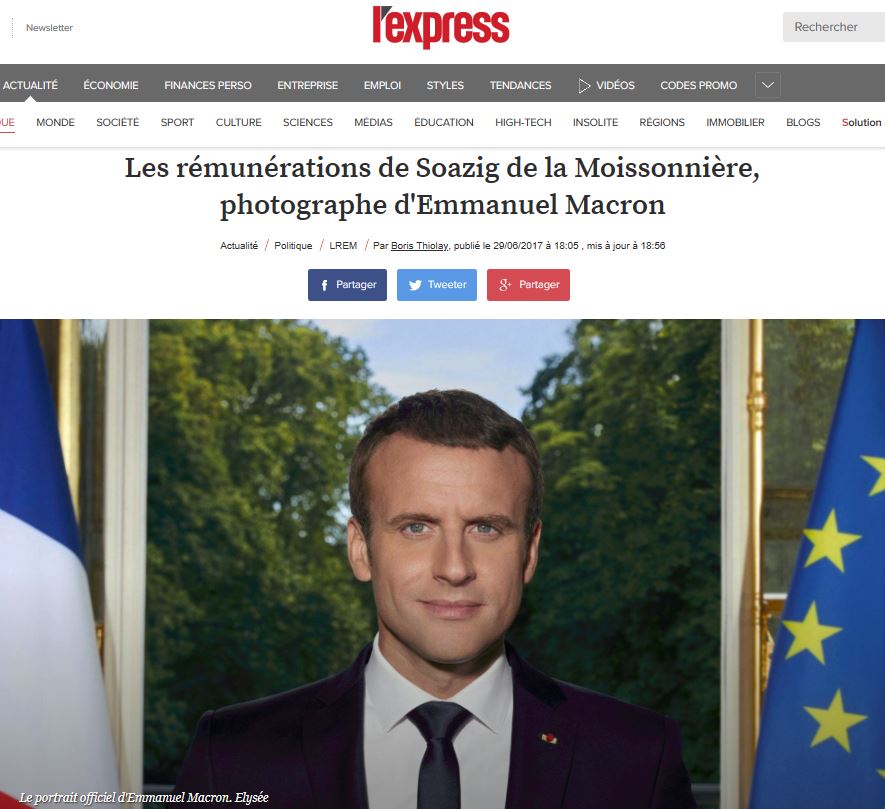Open the High-Tech subcategory

[x=523, y=123]
